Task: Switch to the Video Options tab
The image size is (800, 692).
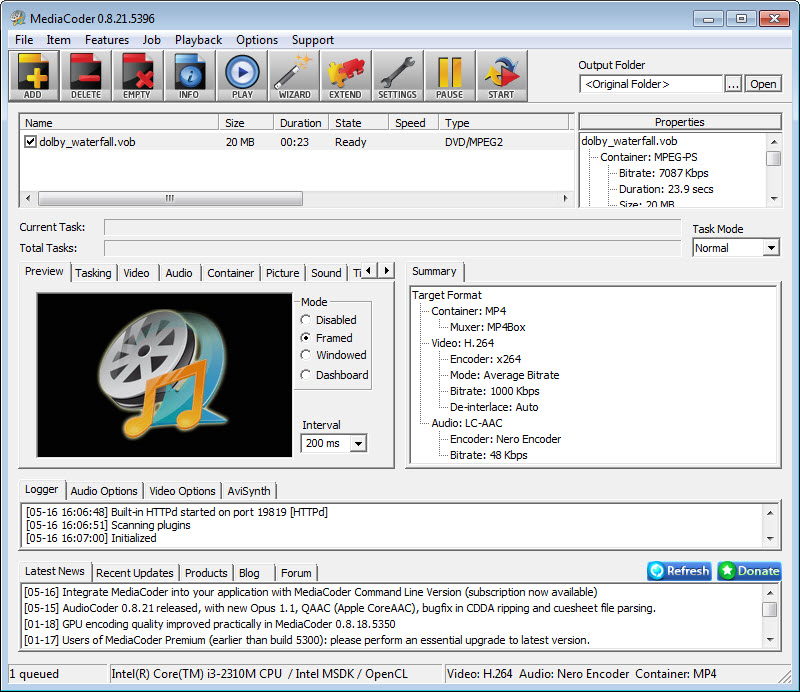Action: 182,491
